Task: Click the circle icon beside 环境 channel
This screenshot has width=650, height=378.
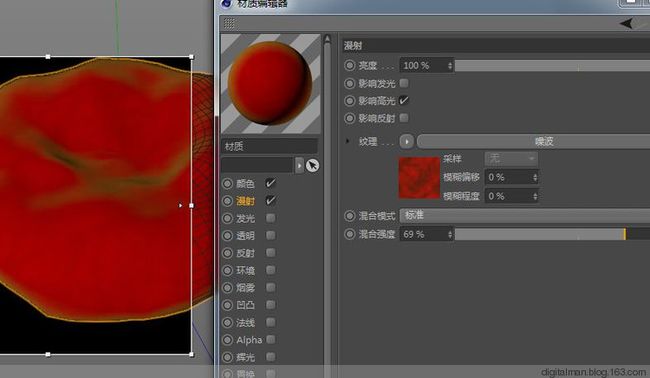Action: [228, 271]
